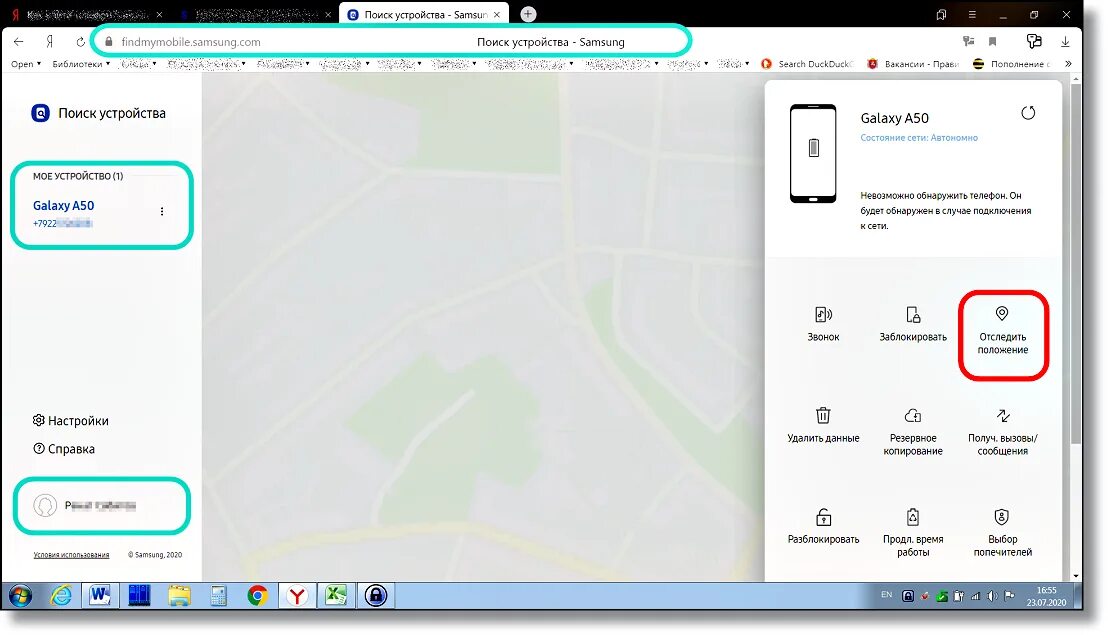Switch to the second browser tab
Screen dimensions: 1108x635
[x=254, y=14]
